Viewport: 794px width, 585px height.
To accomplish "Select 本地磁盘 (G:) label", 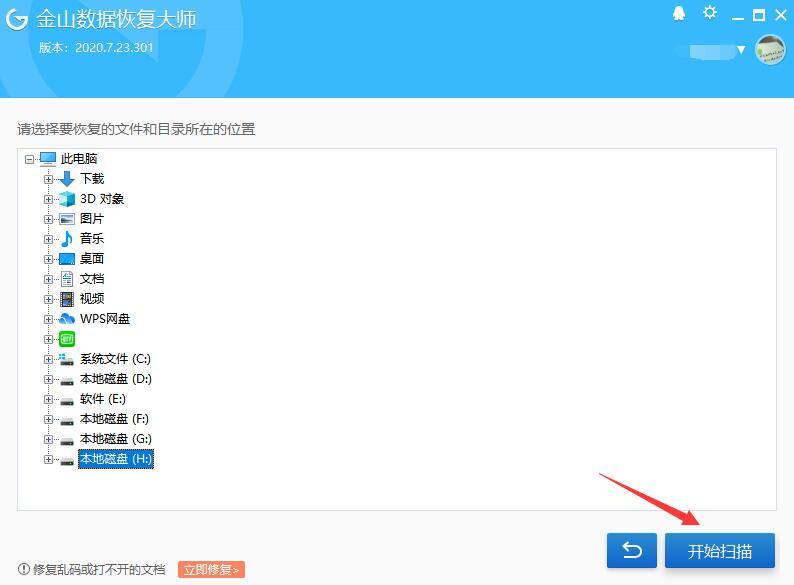I will pos(116,439).
